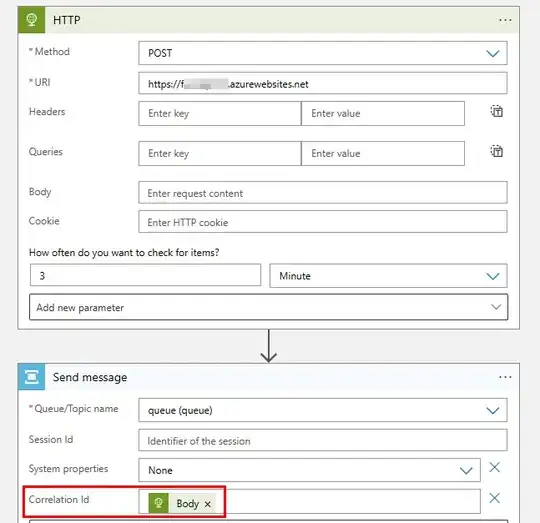This screenshot has width=540, height=523.
Task: Click the Headers Enter value field
Action: (x=383, y=113)
